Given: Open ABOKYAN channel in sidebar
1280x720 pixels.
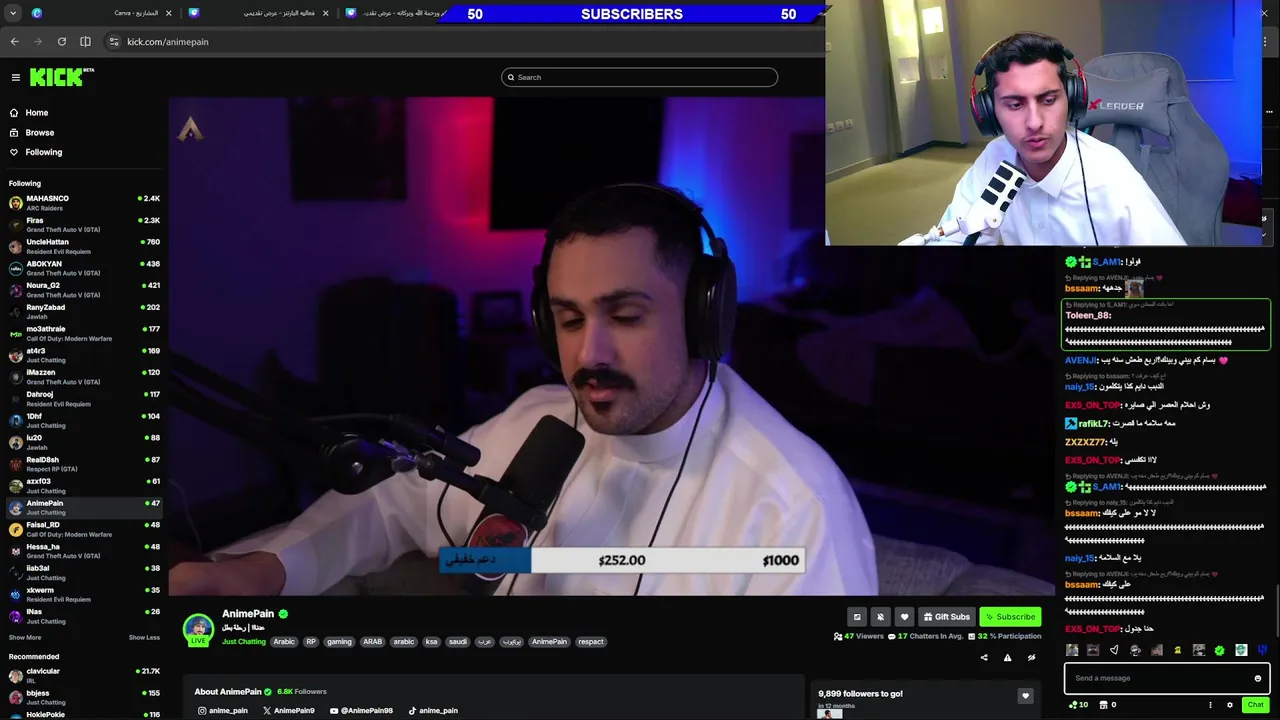Looking at the screenshot, I should click(x=82, y=268).
